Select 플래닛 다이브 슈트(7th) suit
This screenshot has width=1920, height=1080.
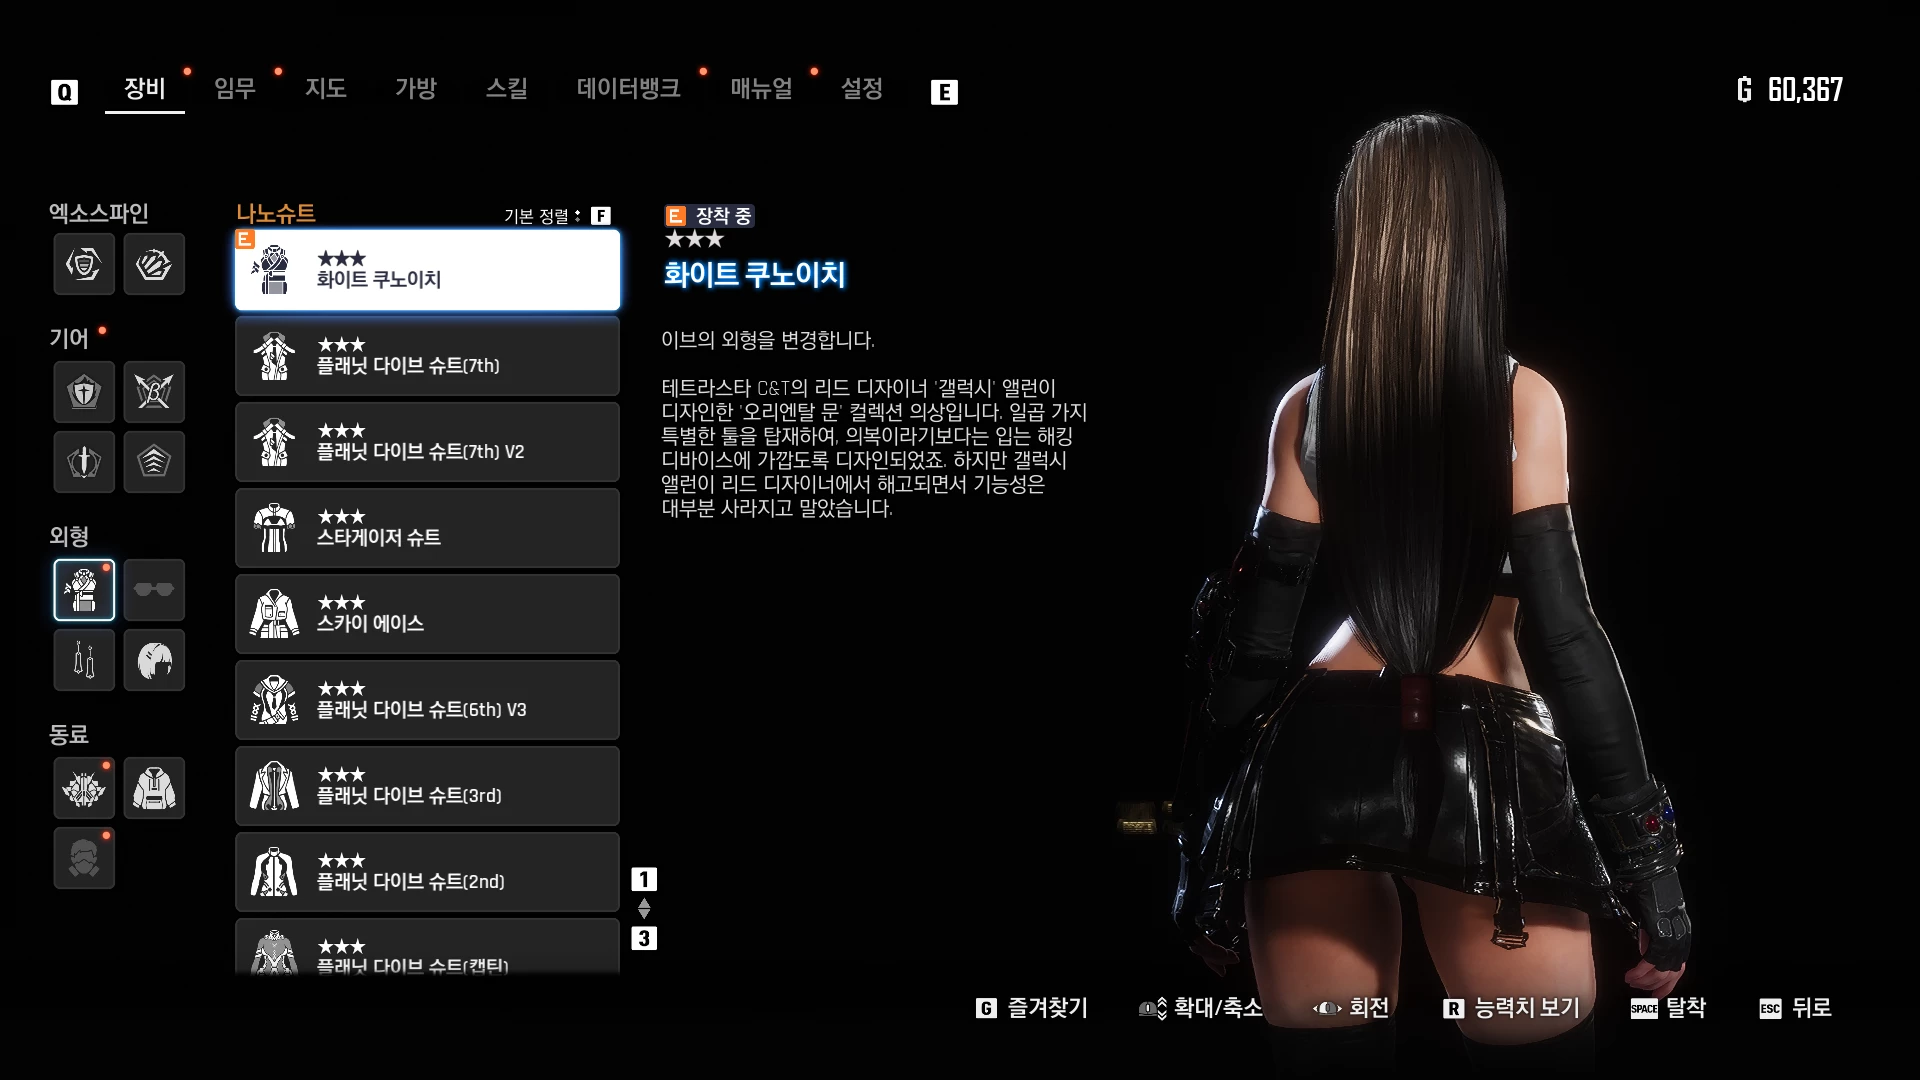pos(427,356)
